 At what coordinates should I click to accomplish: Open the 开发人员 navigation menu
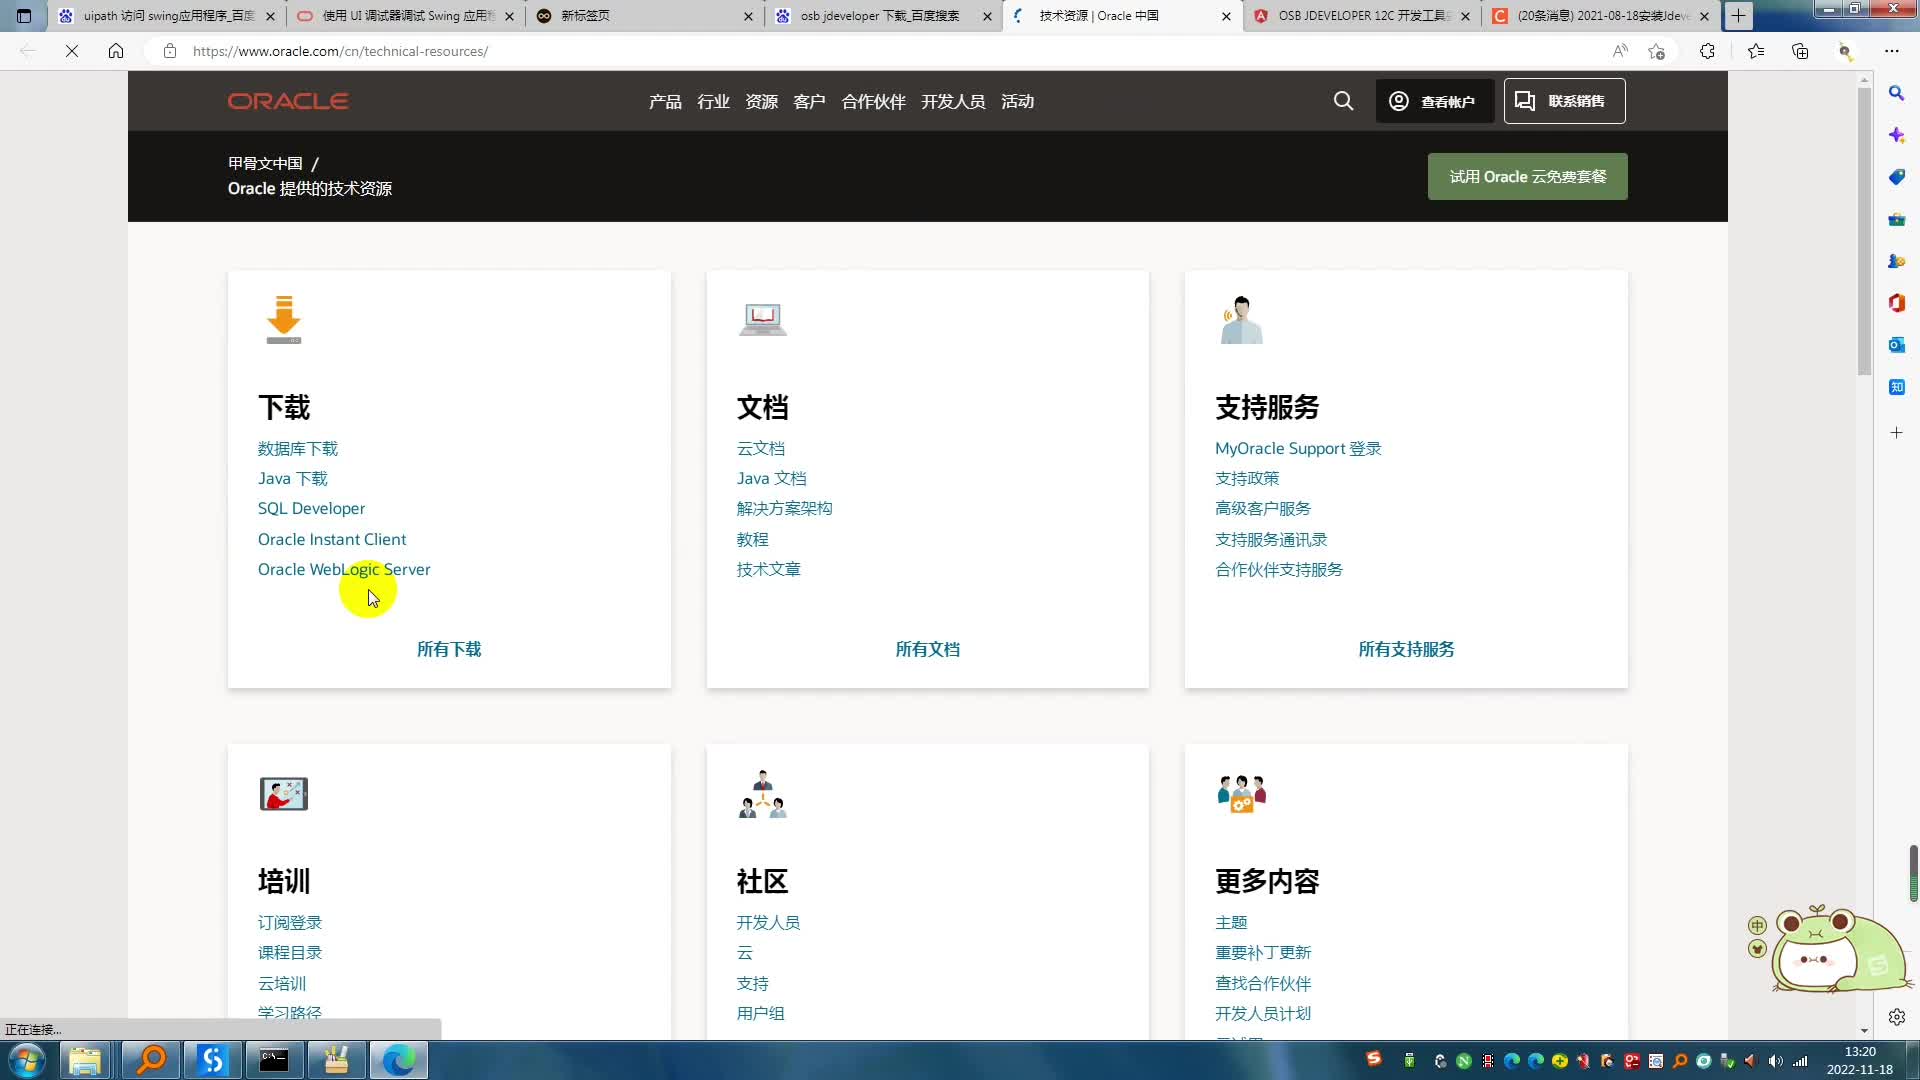coord(953,101)
